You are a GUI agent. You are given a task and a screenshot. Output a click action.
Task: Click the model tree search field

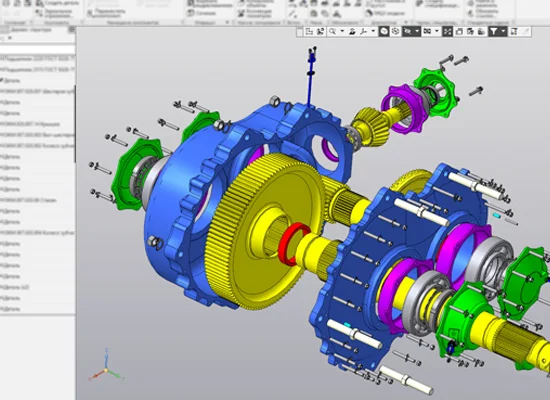(x=38, y=49)
